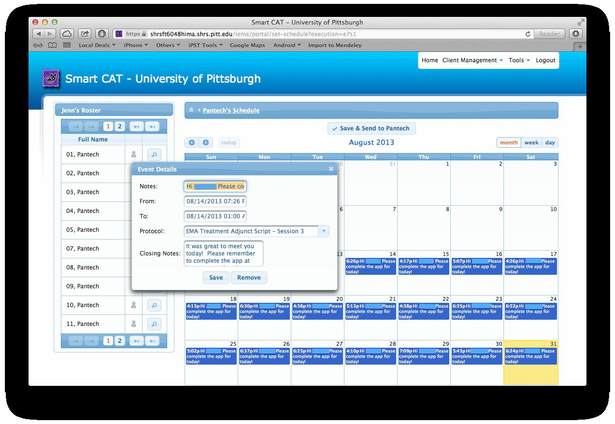
Task: Click the home icon in schedule breadcrumb
Action: pyautogui.click(x=191, y=110)
